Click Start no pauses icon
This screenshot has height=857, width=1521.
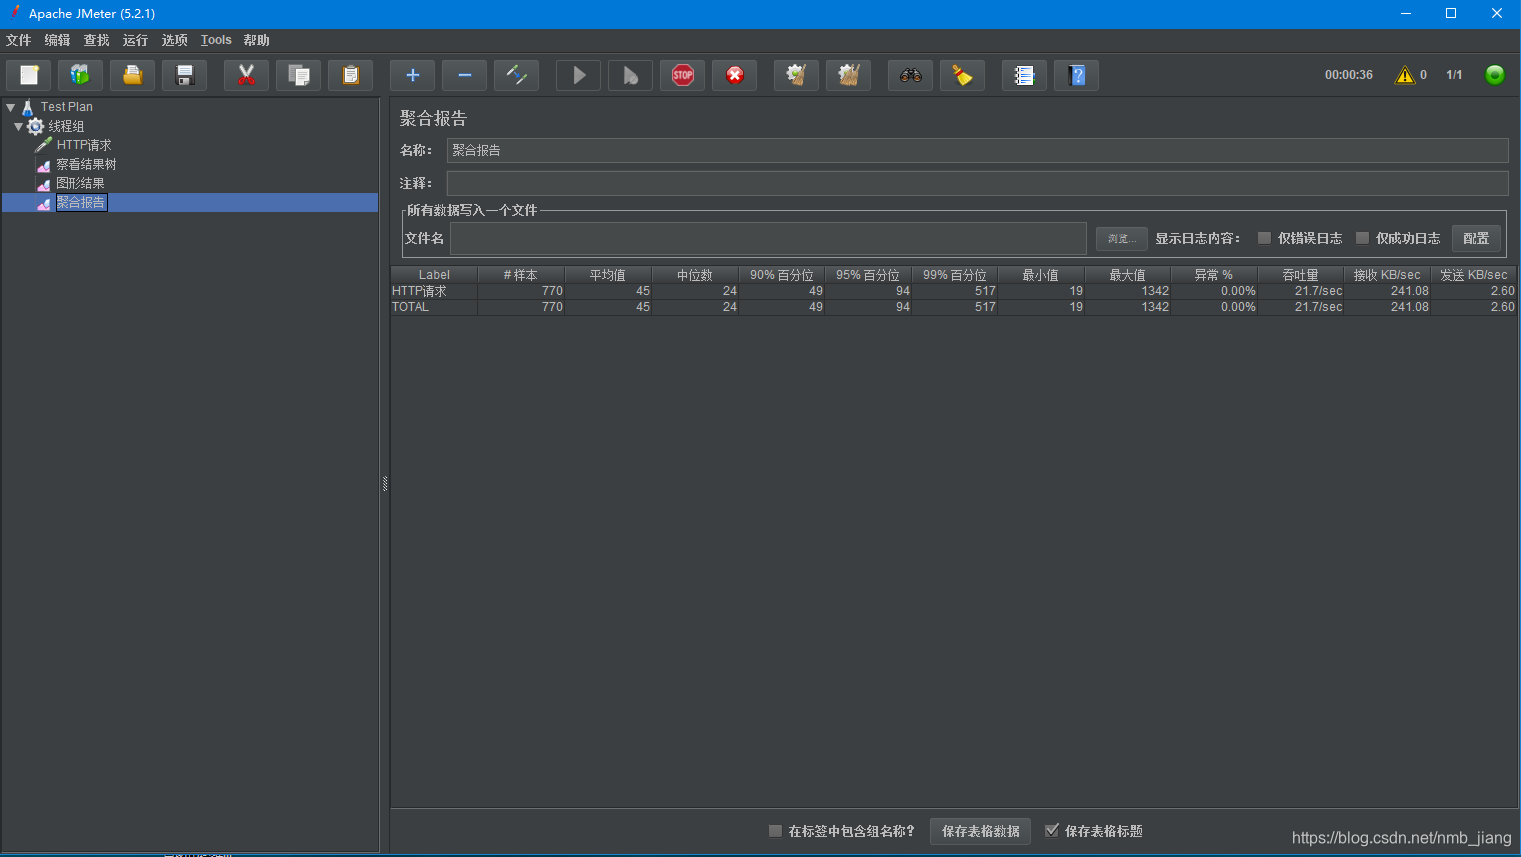pyautogui.click(x=630, y=75)
